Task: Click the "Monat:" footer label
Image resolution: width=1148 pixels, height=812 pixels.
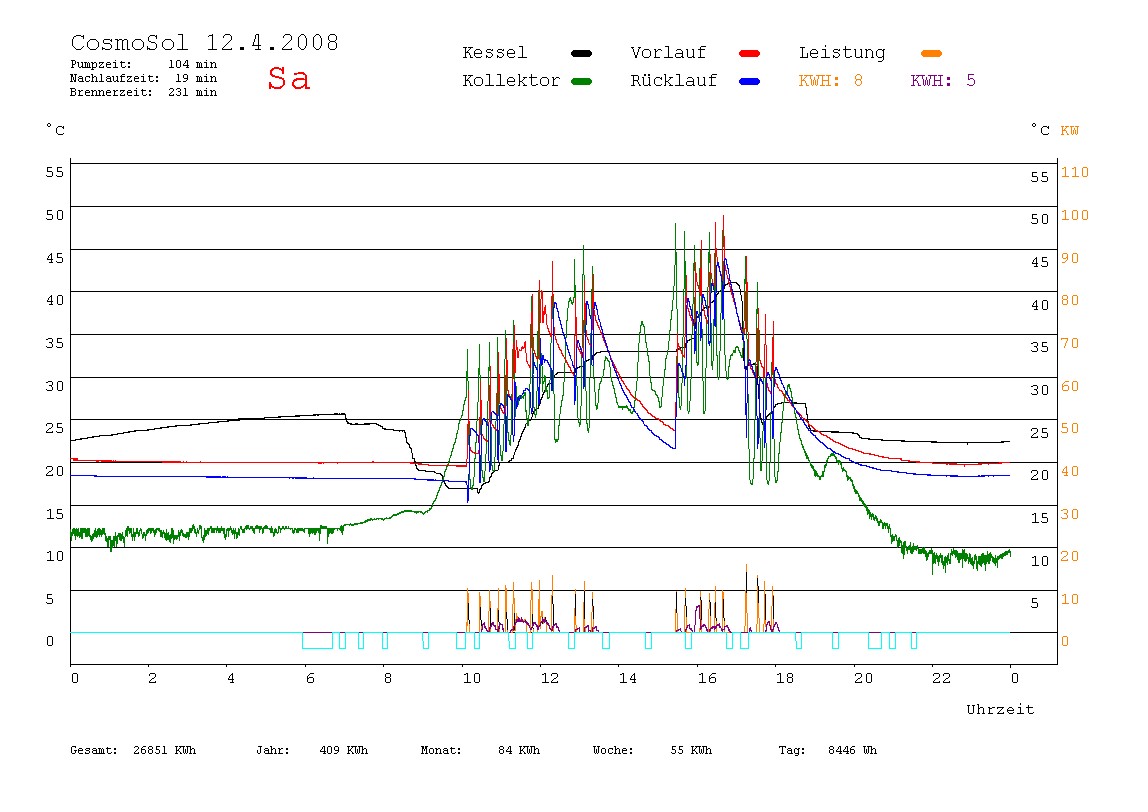Action: [441, 750]
